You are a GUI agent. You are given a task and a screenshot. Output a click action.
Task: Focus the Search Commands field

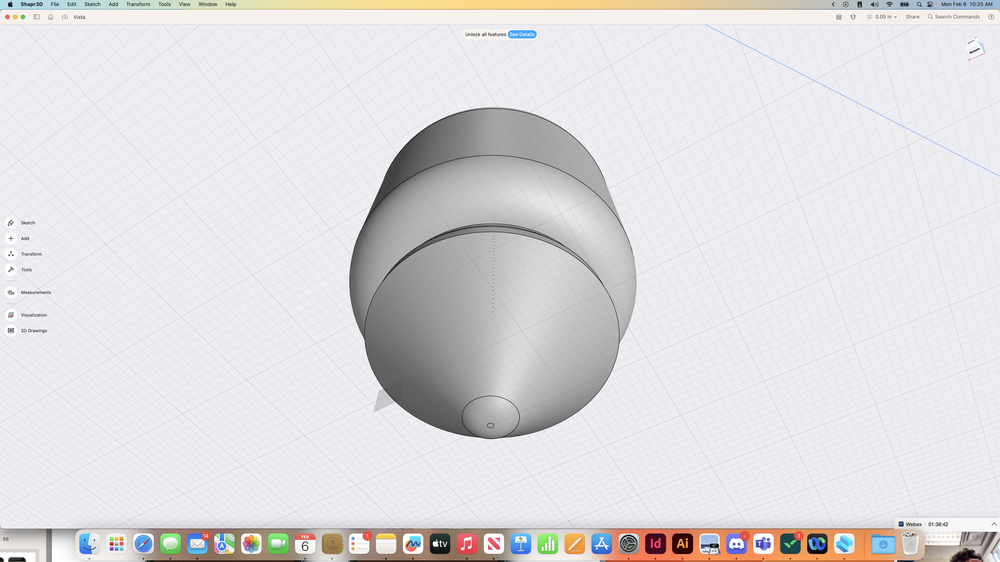coord(954,17)
